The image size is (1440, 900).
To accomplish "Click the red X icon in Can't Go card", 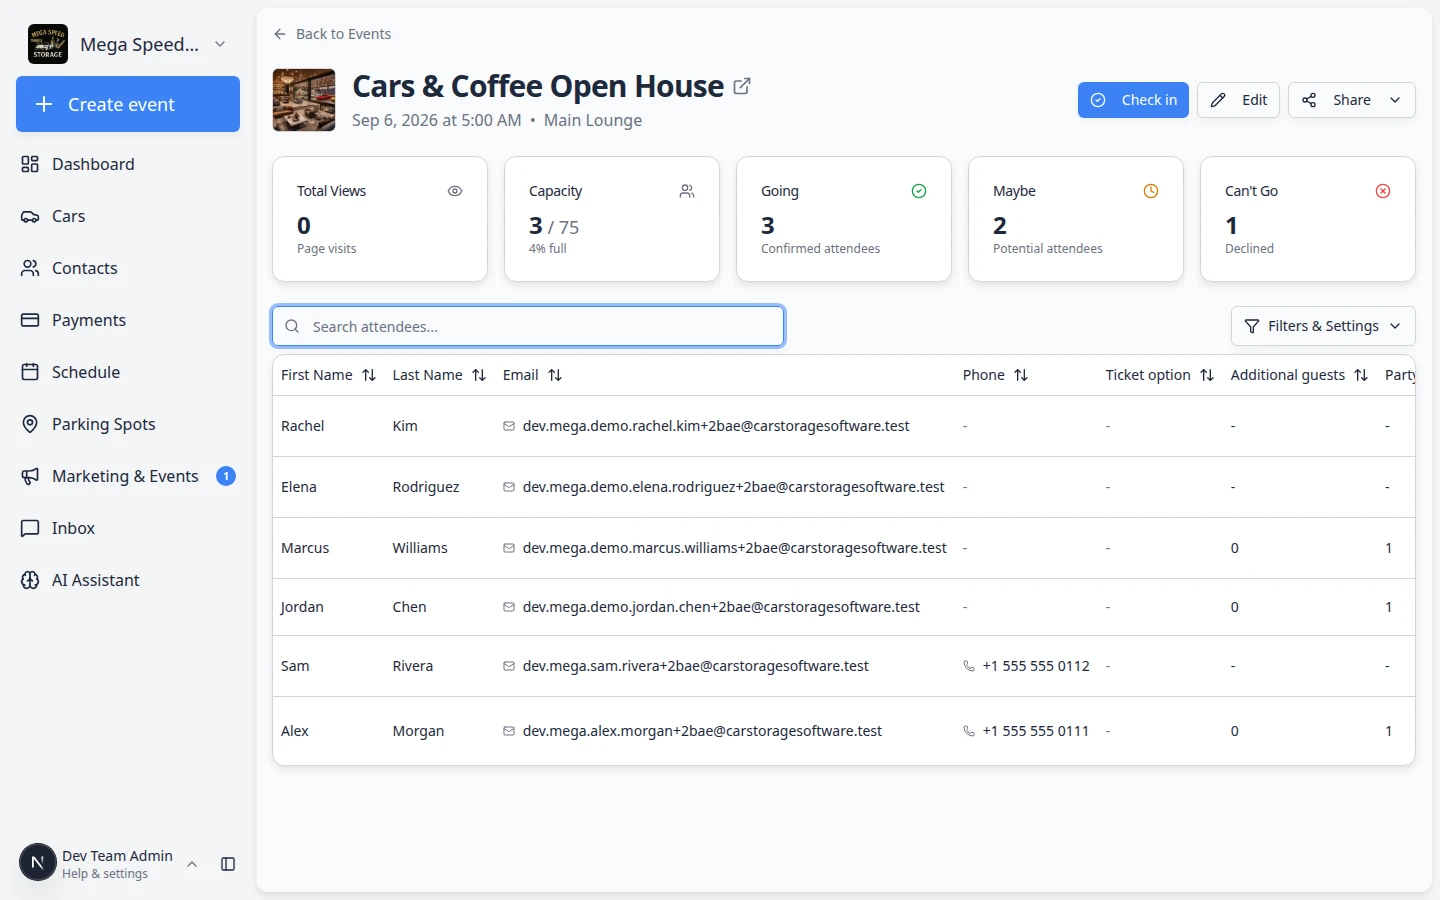I will click(x=1383, y=191).
